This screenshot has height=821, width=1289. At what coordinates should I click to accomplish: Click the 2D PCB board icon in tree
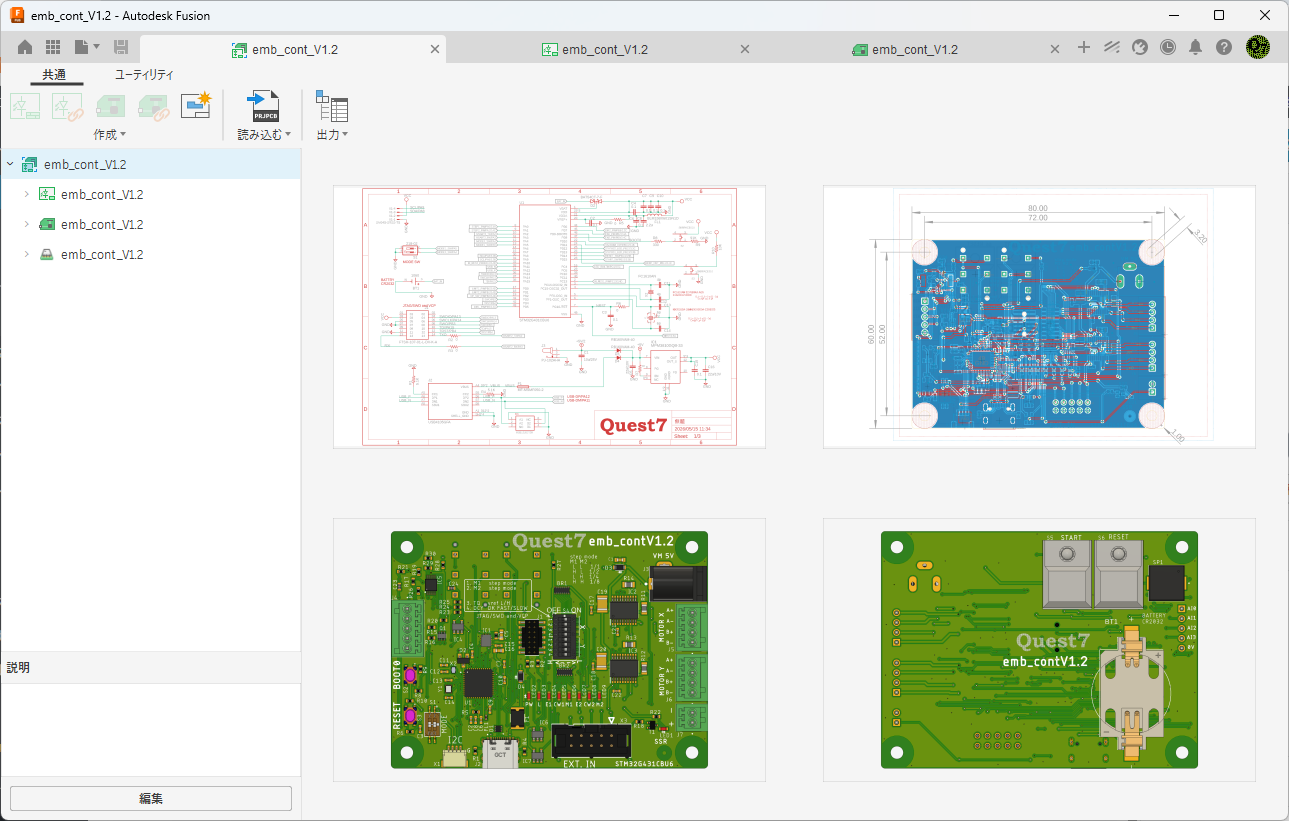pos(47,225)
